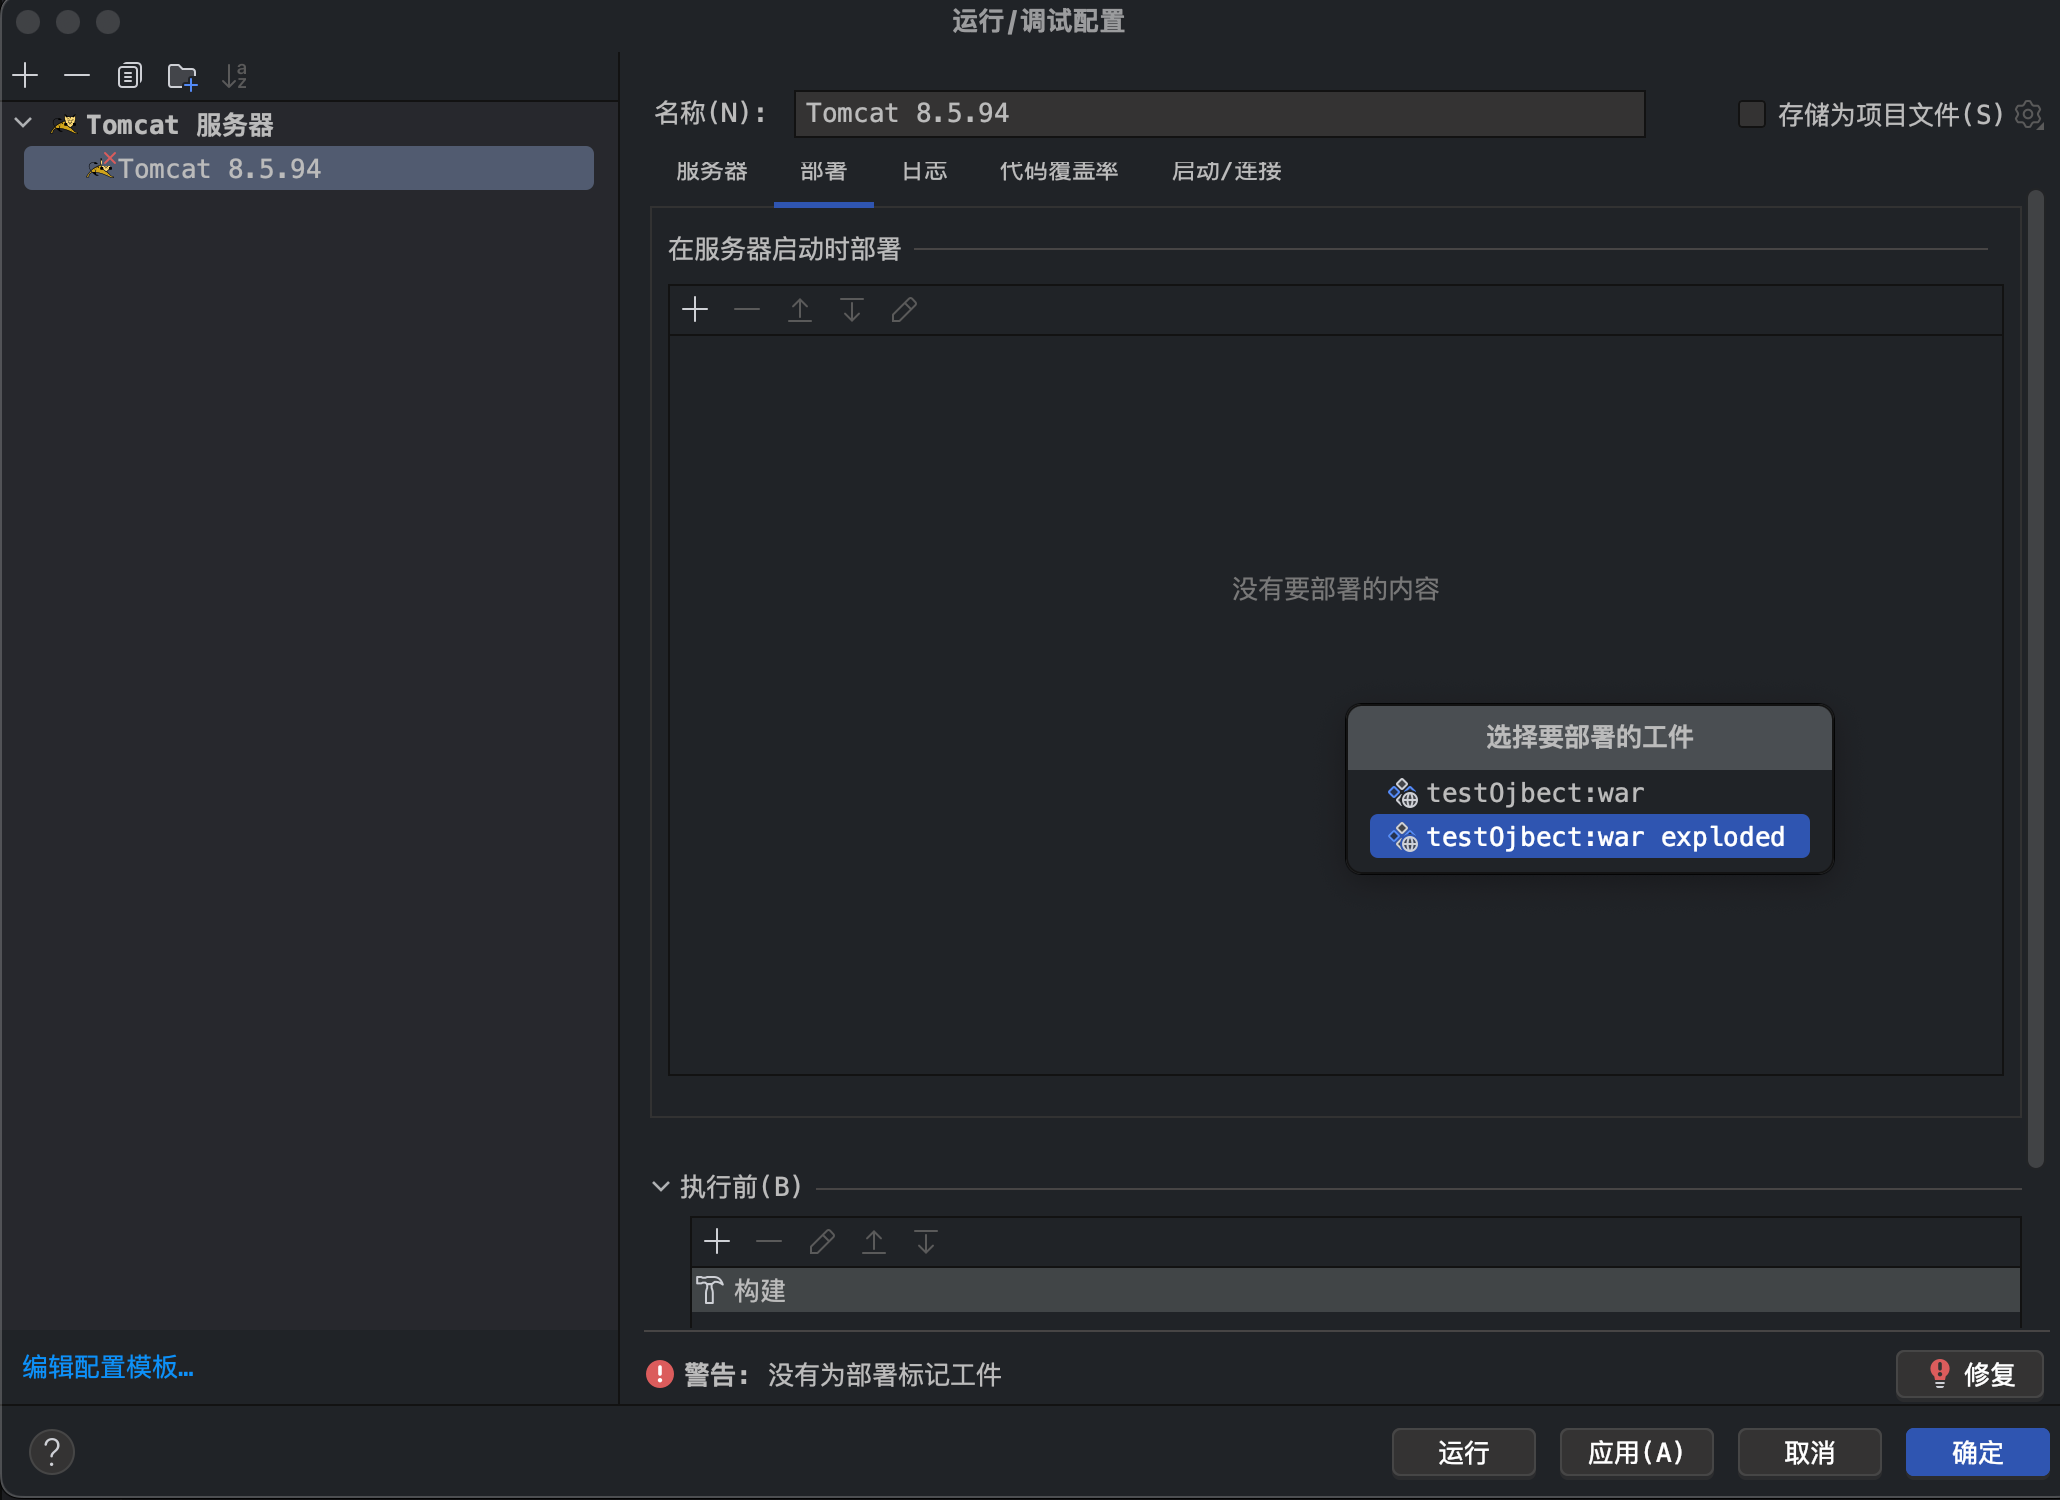Viewport: 2060px width, 1500px height.
Task: Remove before-launch task with minus icon
Action: pyautogui.click(x=769, y=1242)
